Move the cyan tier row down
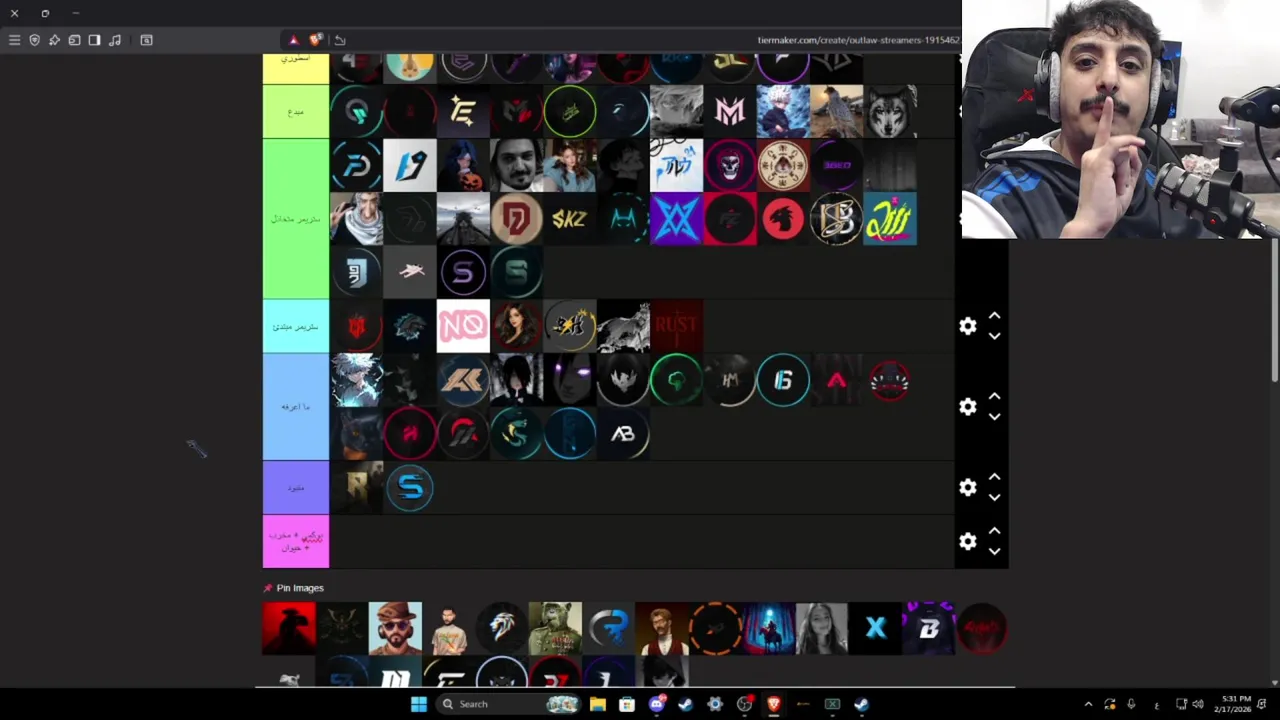The image size is (1280, 720). (994, 336)
